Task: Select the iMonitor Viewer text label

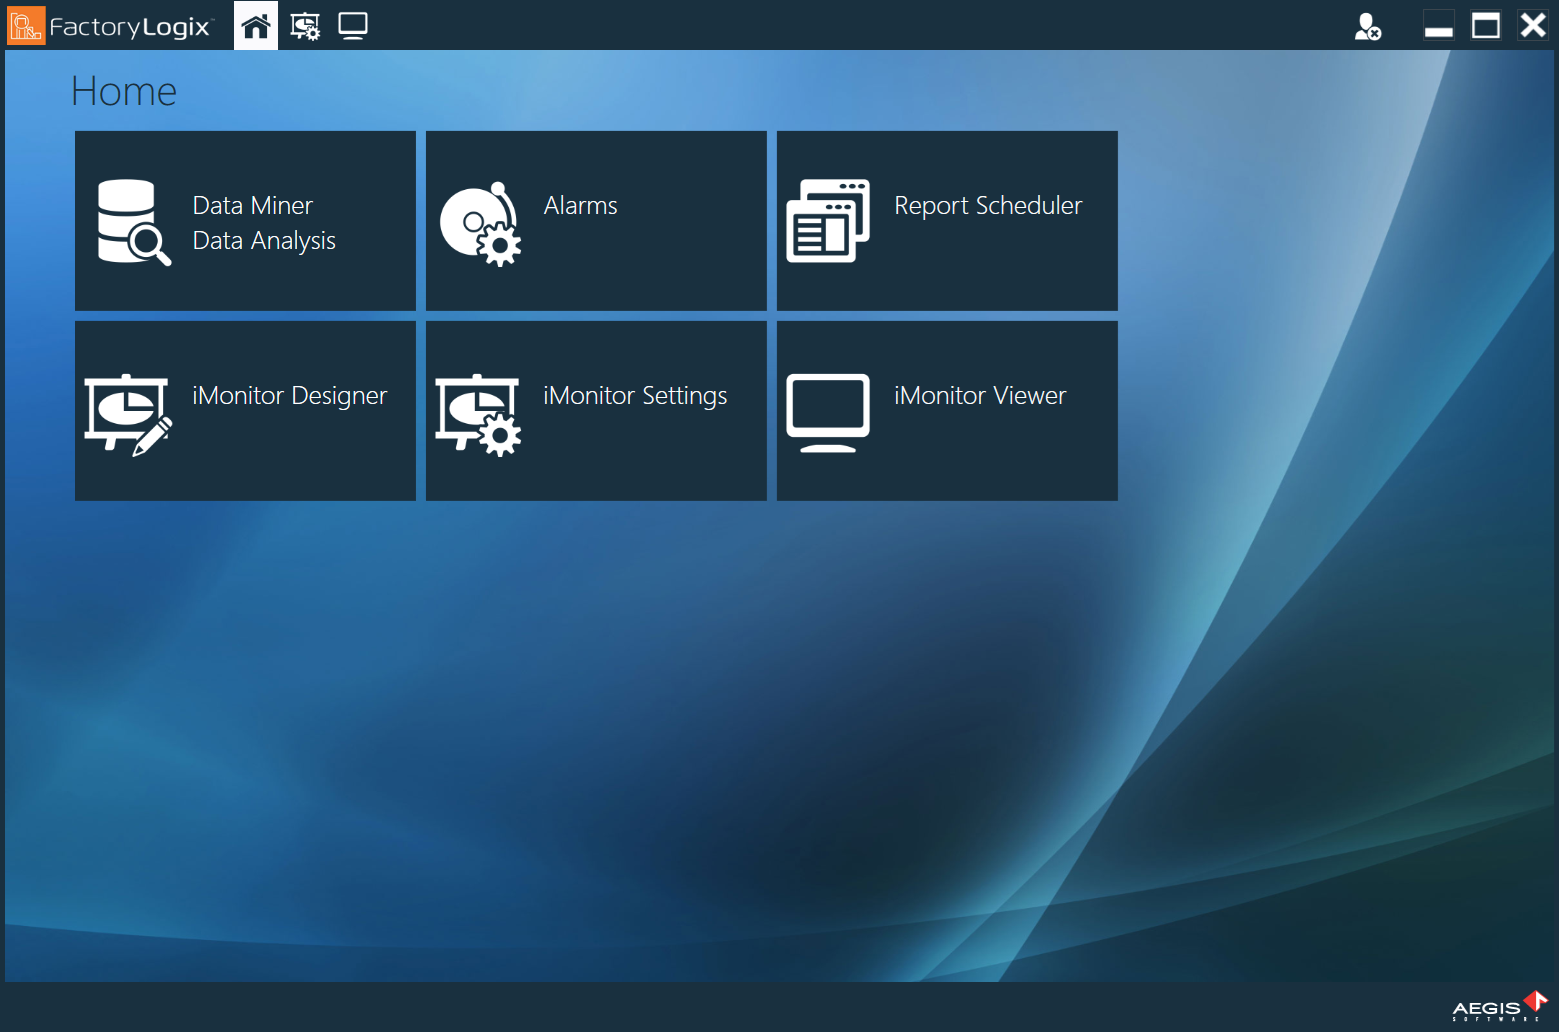Action: coord(980,396)
